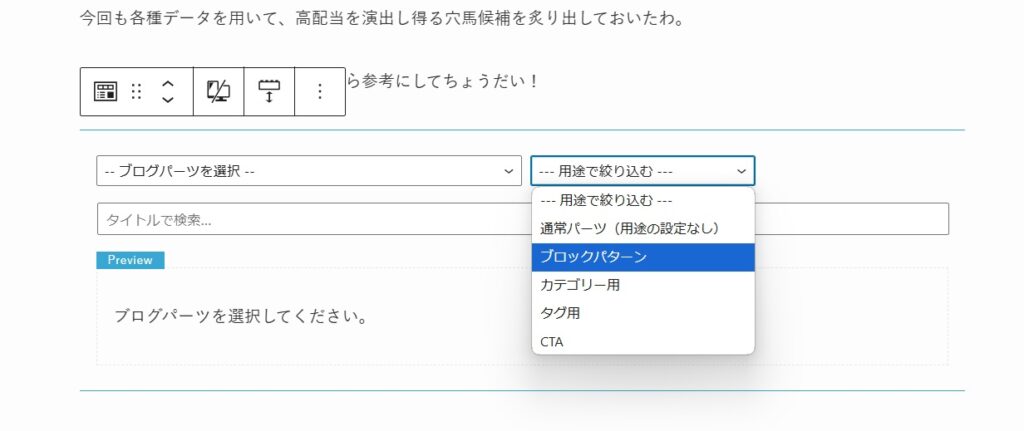This screenshot has width=1024, height=431.
Task: Focus the タイトルで検索 search field
Action: click(522, 219)
